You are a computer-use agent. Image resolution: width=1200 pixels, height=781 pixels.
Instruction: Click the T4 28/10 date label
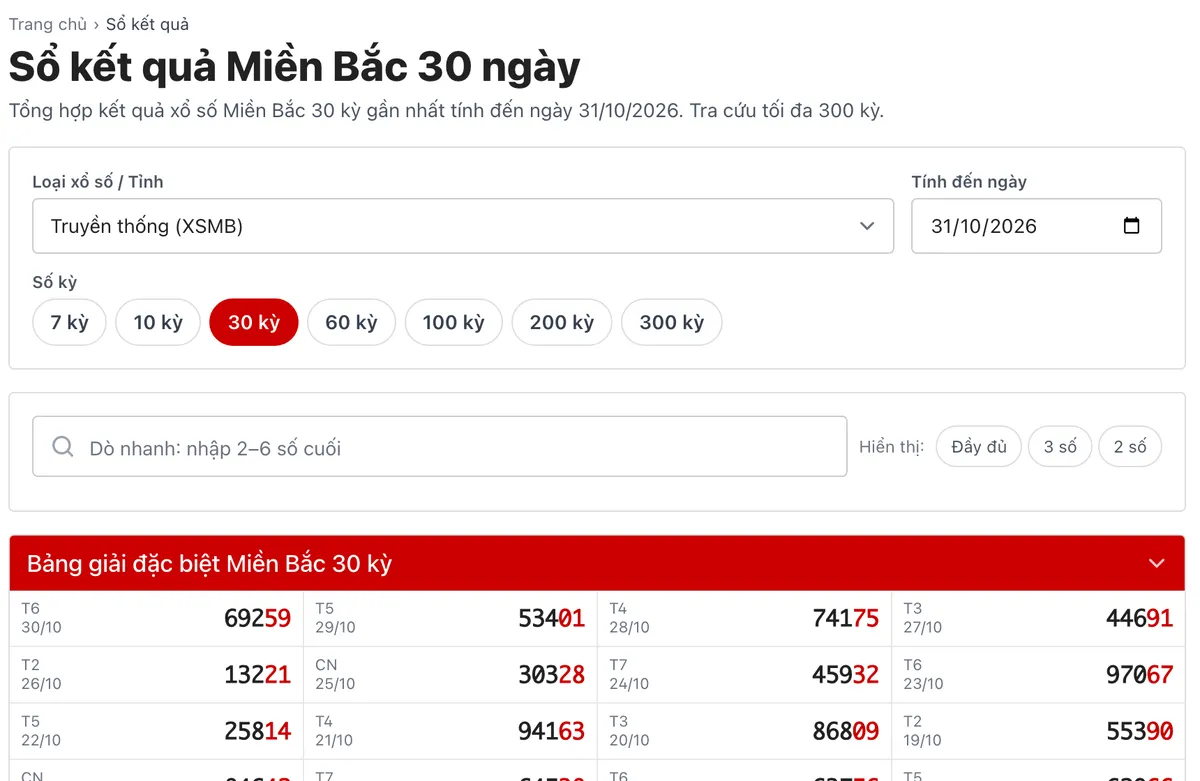629,618
